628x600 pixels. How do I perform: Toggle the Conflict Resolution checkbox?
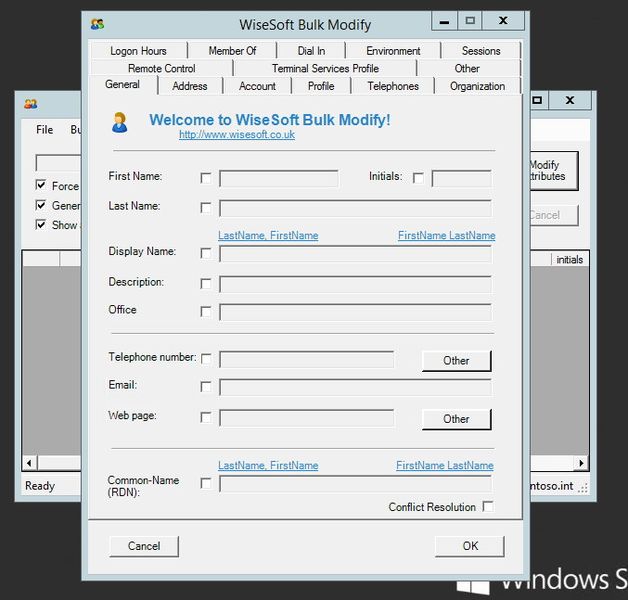[x=488, y=507]
